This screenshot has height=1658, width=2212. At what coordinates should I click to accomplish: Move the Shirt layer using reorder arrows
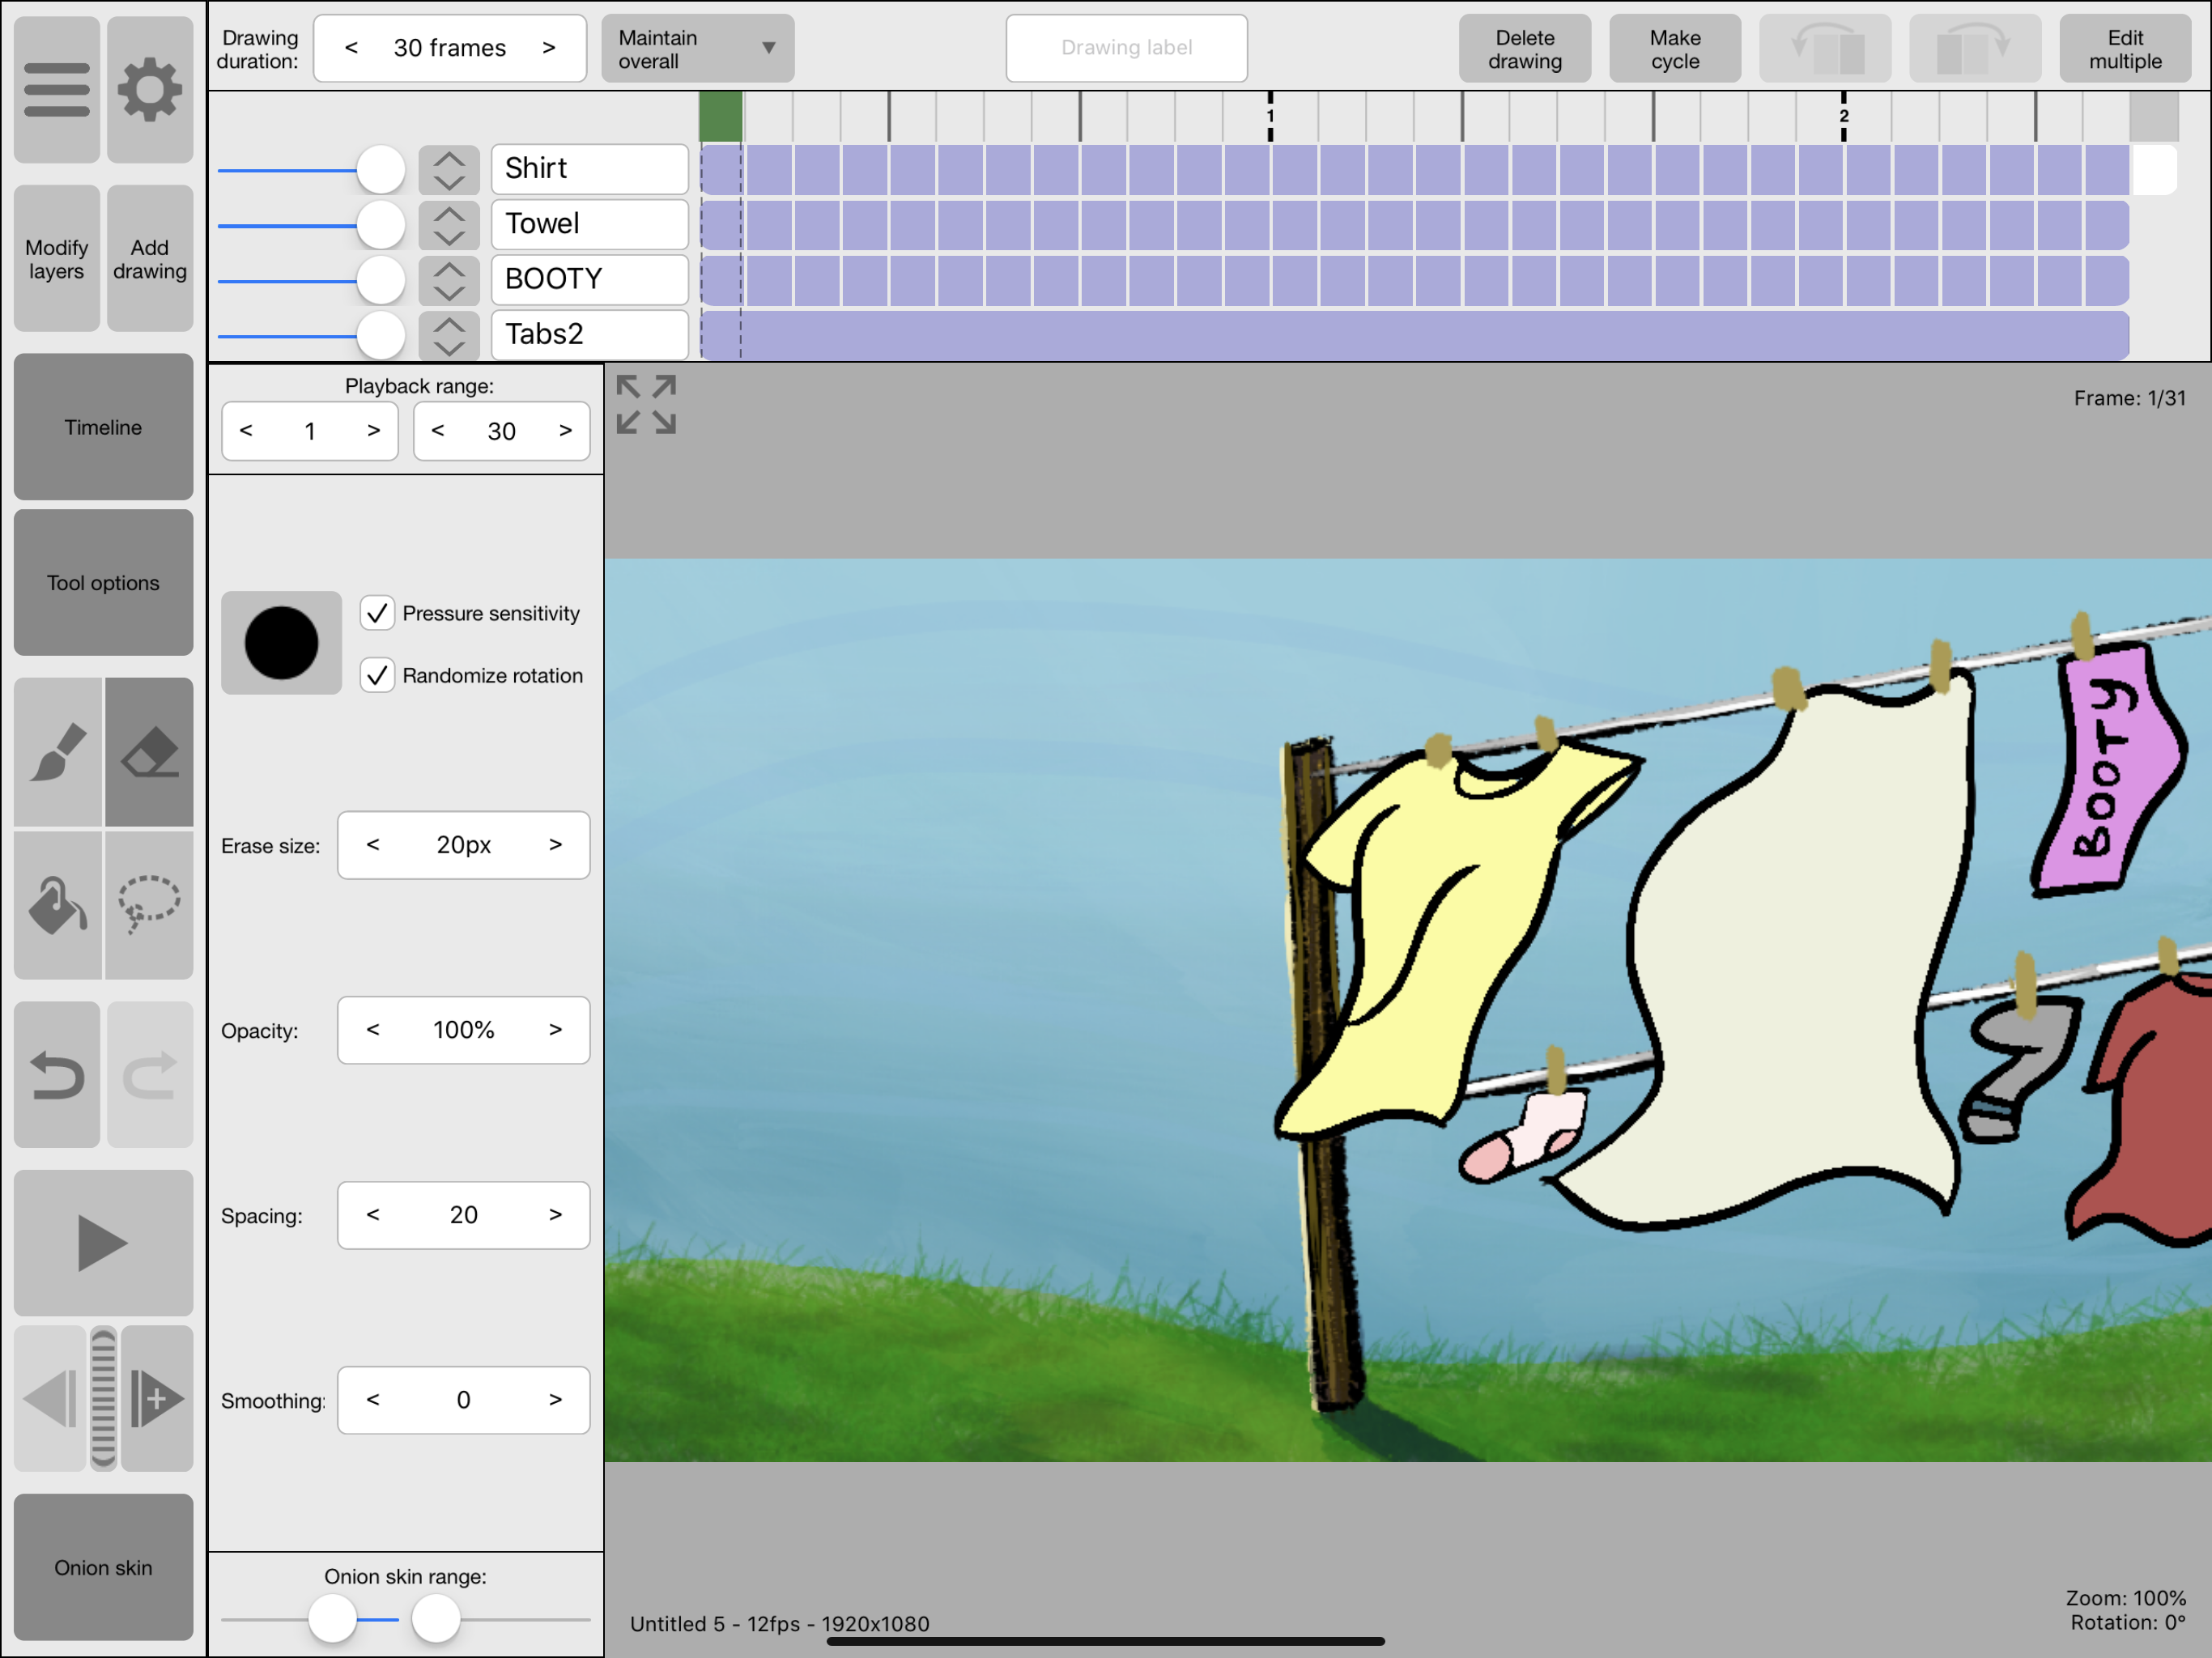click(449, 169)
